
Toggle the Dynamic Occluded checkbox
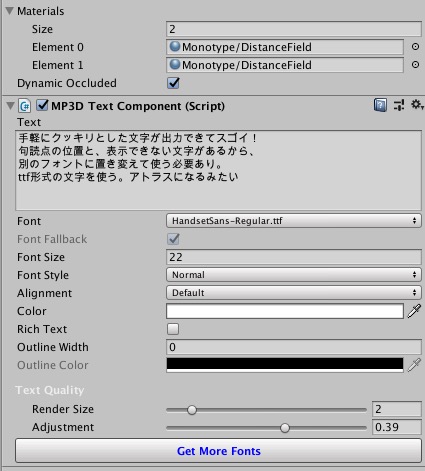pyautogui.click(x=173, y=83)
